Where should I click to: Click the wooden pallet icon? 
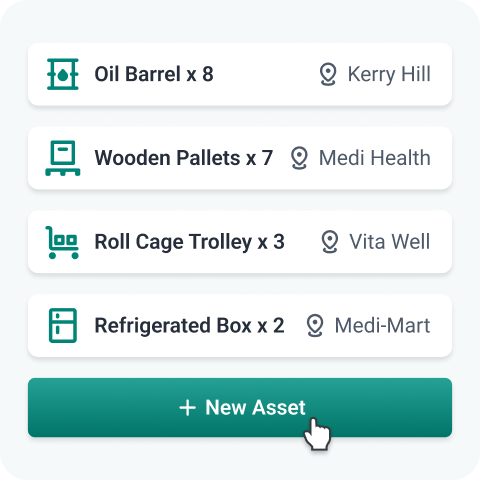(63, 158)
